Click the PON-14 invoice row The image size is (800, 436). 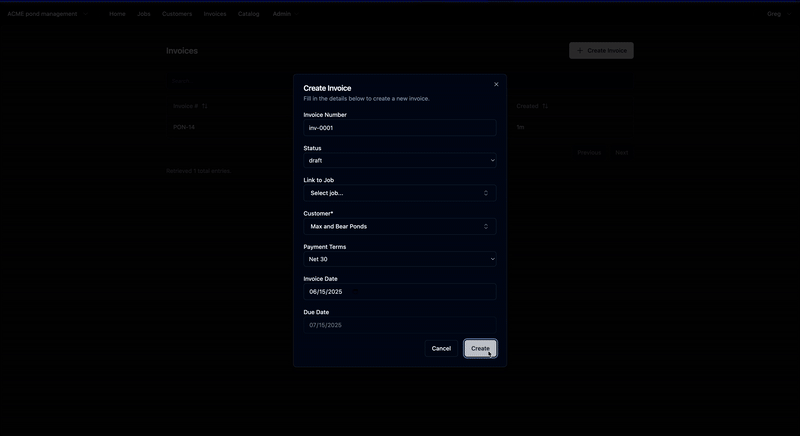(399, 127)
